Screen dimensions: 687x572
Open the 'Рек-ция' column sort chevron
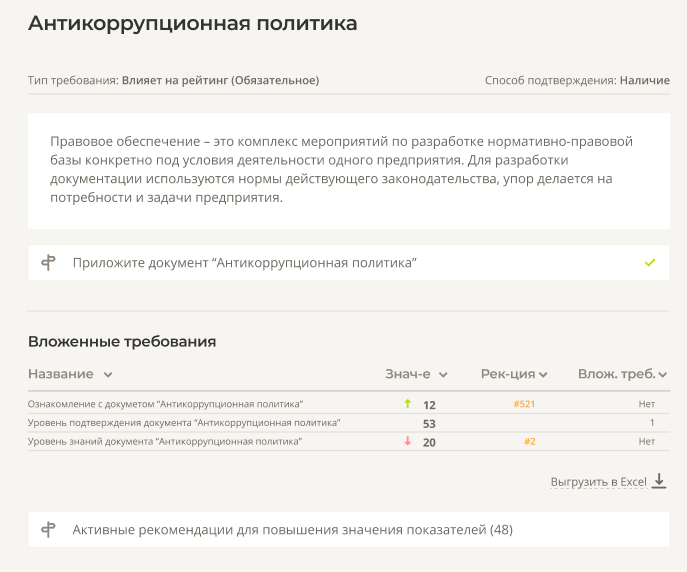[543, 374]
